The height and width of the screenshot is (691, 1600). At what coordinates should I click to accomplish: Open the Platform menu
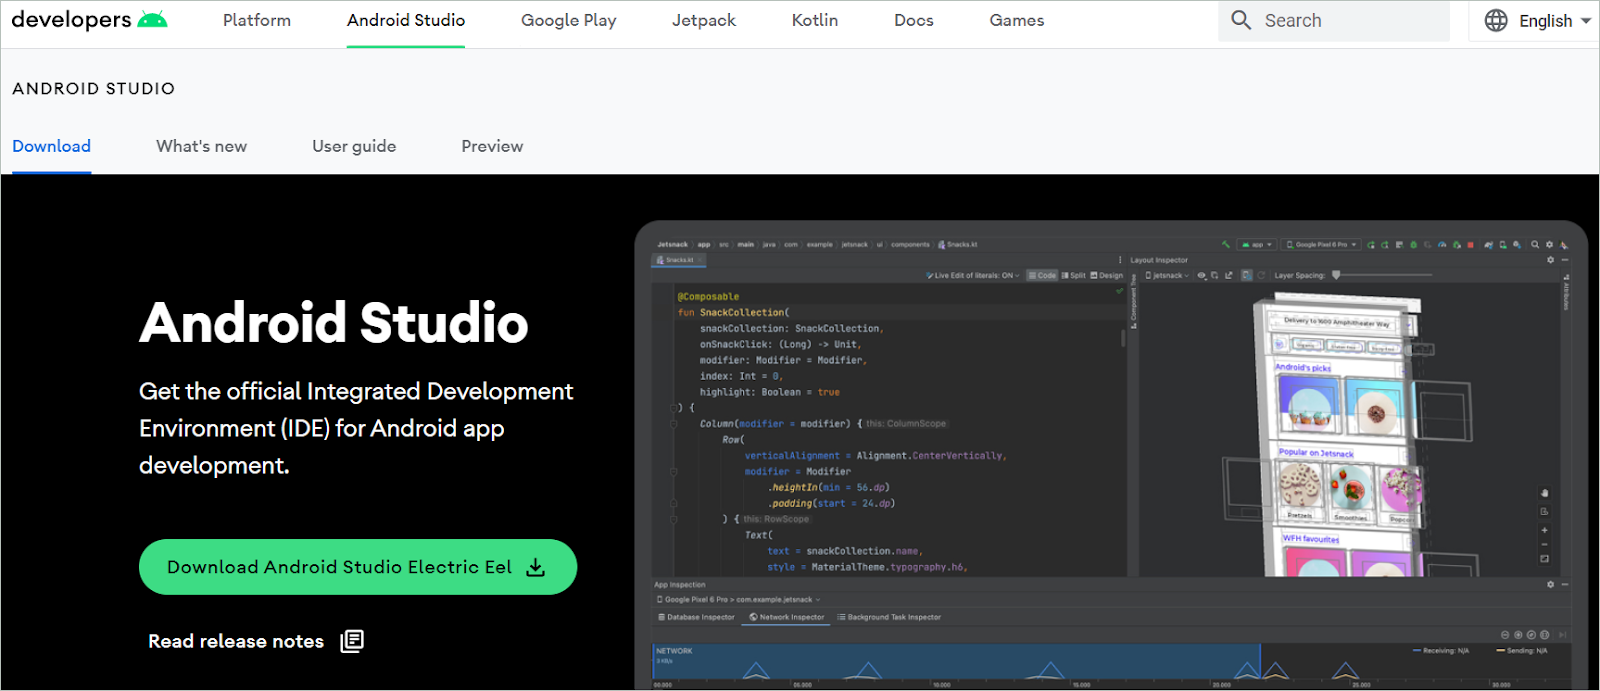(257, 20)
